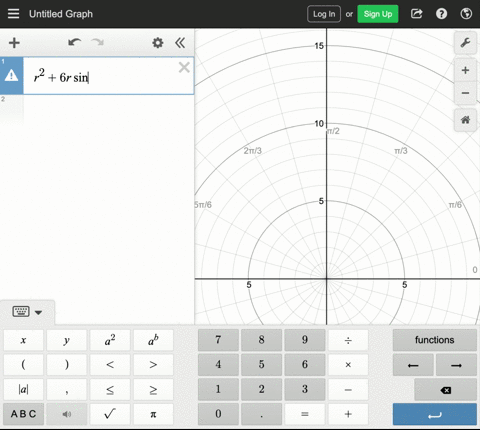This screenshot has height=430, width=480.
Task: Switch to the ABC letter keypad
Action: pos(23,414)
